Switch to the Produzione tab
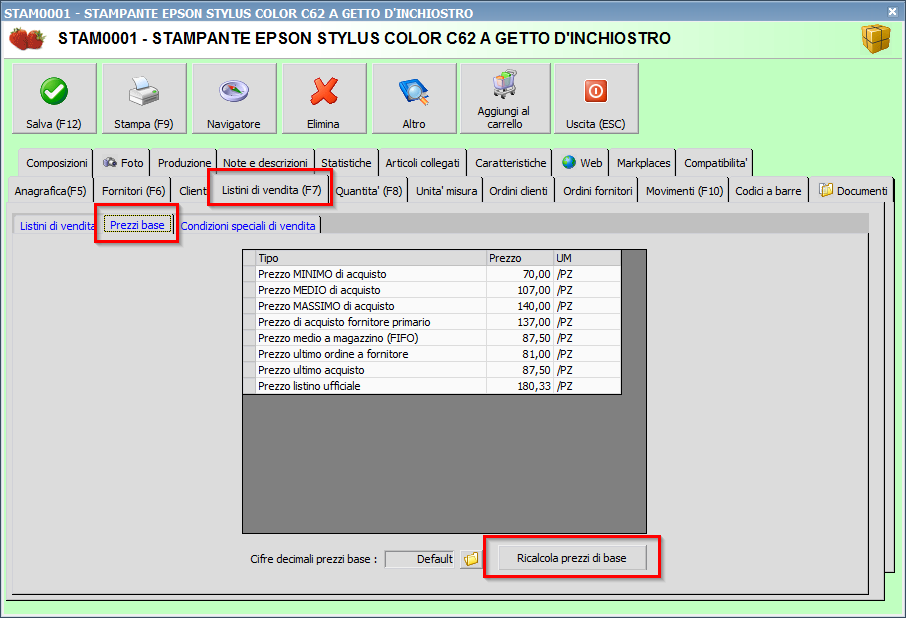The image size is (906, 618). 184,163
